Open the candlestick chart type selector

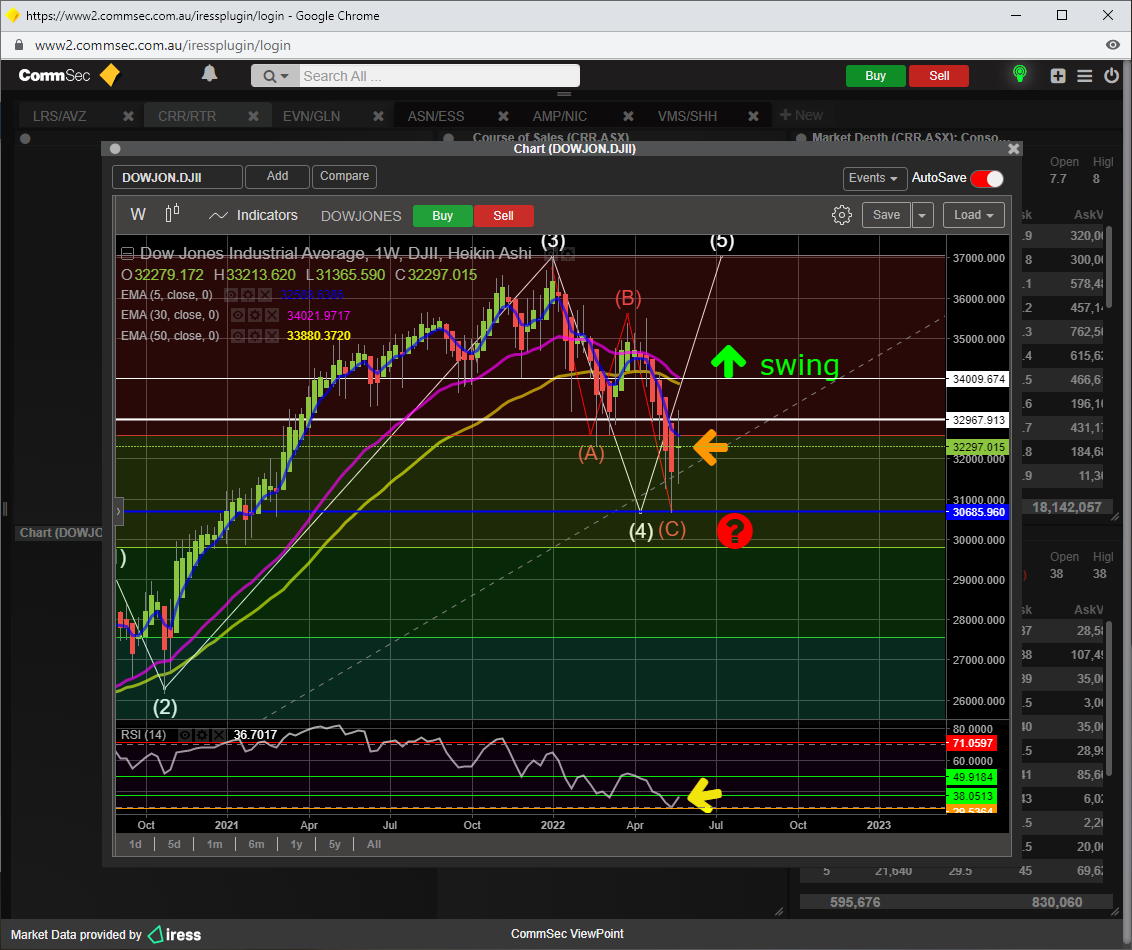point(173,214)
